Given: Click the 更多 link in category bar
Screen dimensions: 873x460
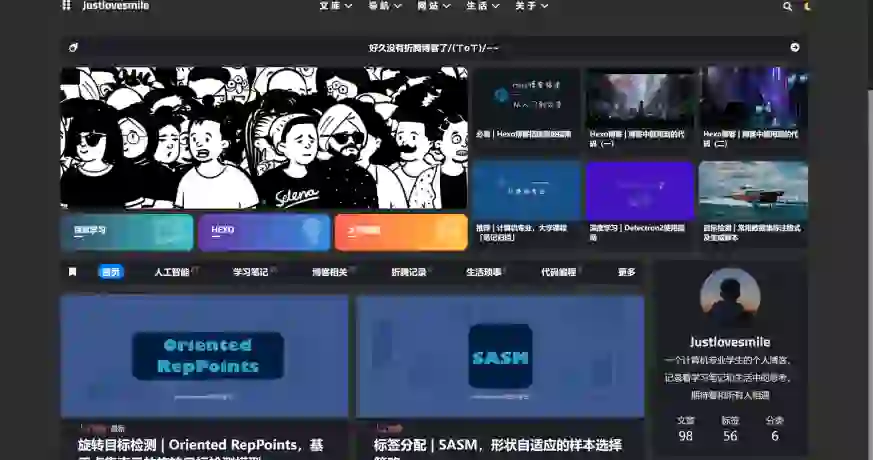Looking at the screenshot, I should click(626, 272).
